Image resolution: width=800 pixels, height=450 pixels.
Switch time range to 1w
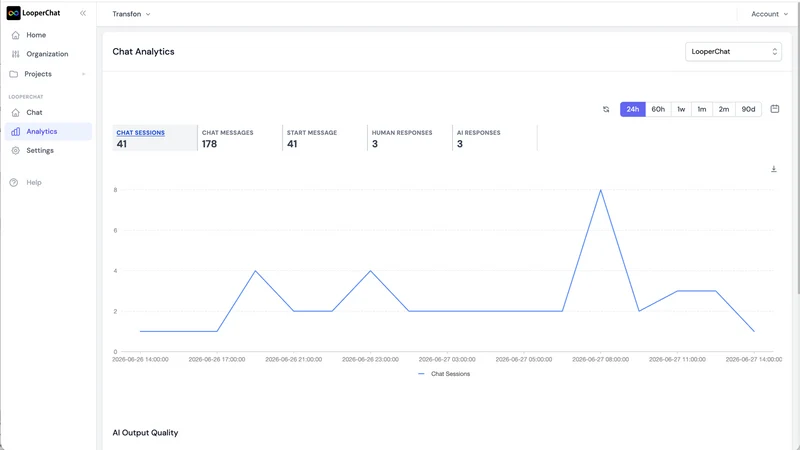coord(681,109)
